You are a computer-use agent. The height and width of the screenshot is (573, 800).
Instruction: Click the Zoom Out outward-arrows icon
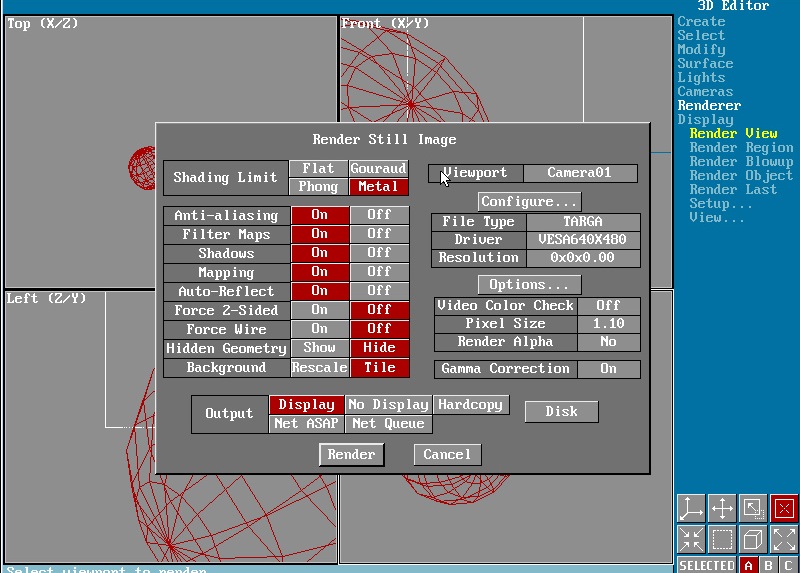pos(784,539)
